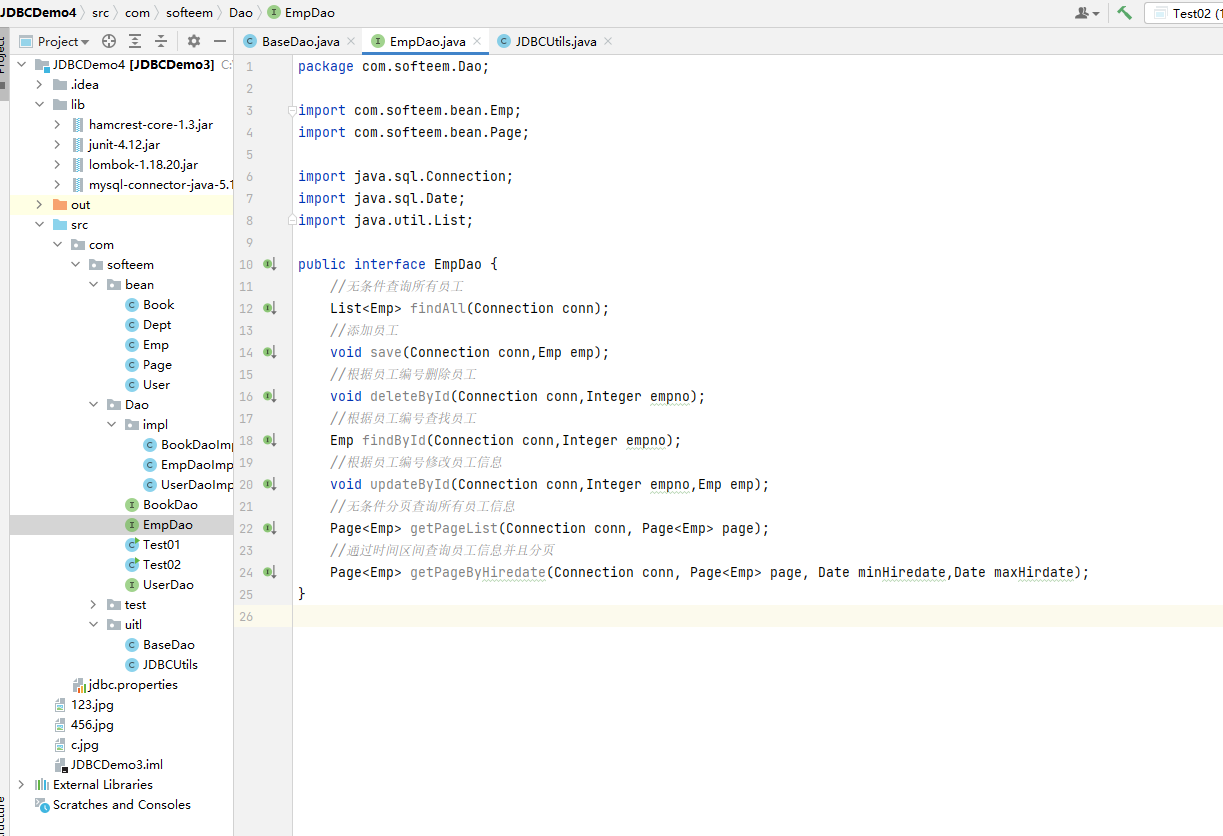Open jdbc.properties file

[133, 684]
